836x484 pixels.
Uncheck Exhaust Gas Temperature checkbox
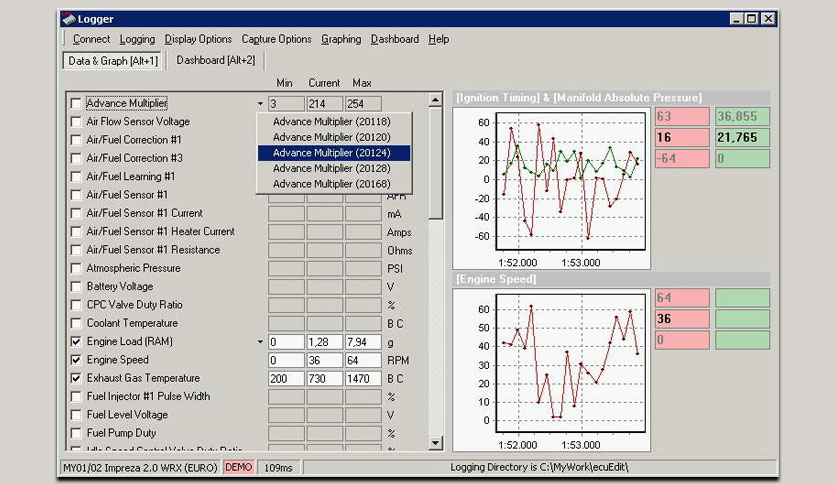coord(76,378)
